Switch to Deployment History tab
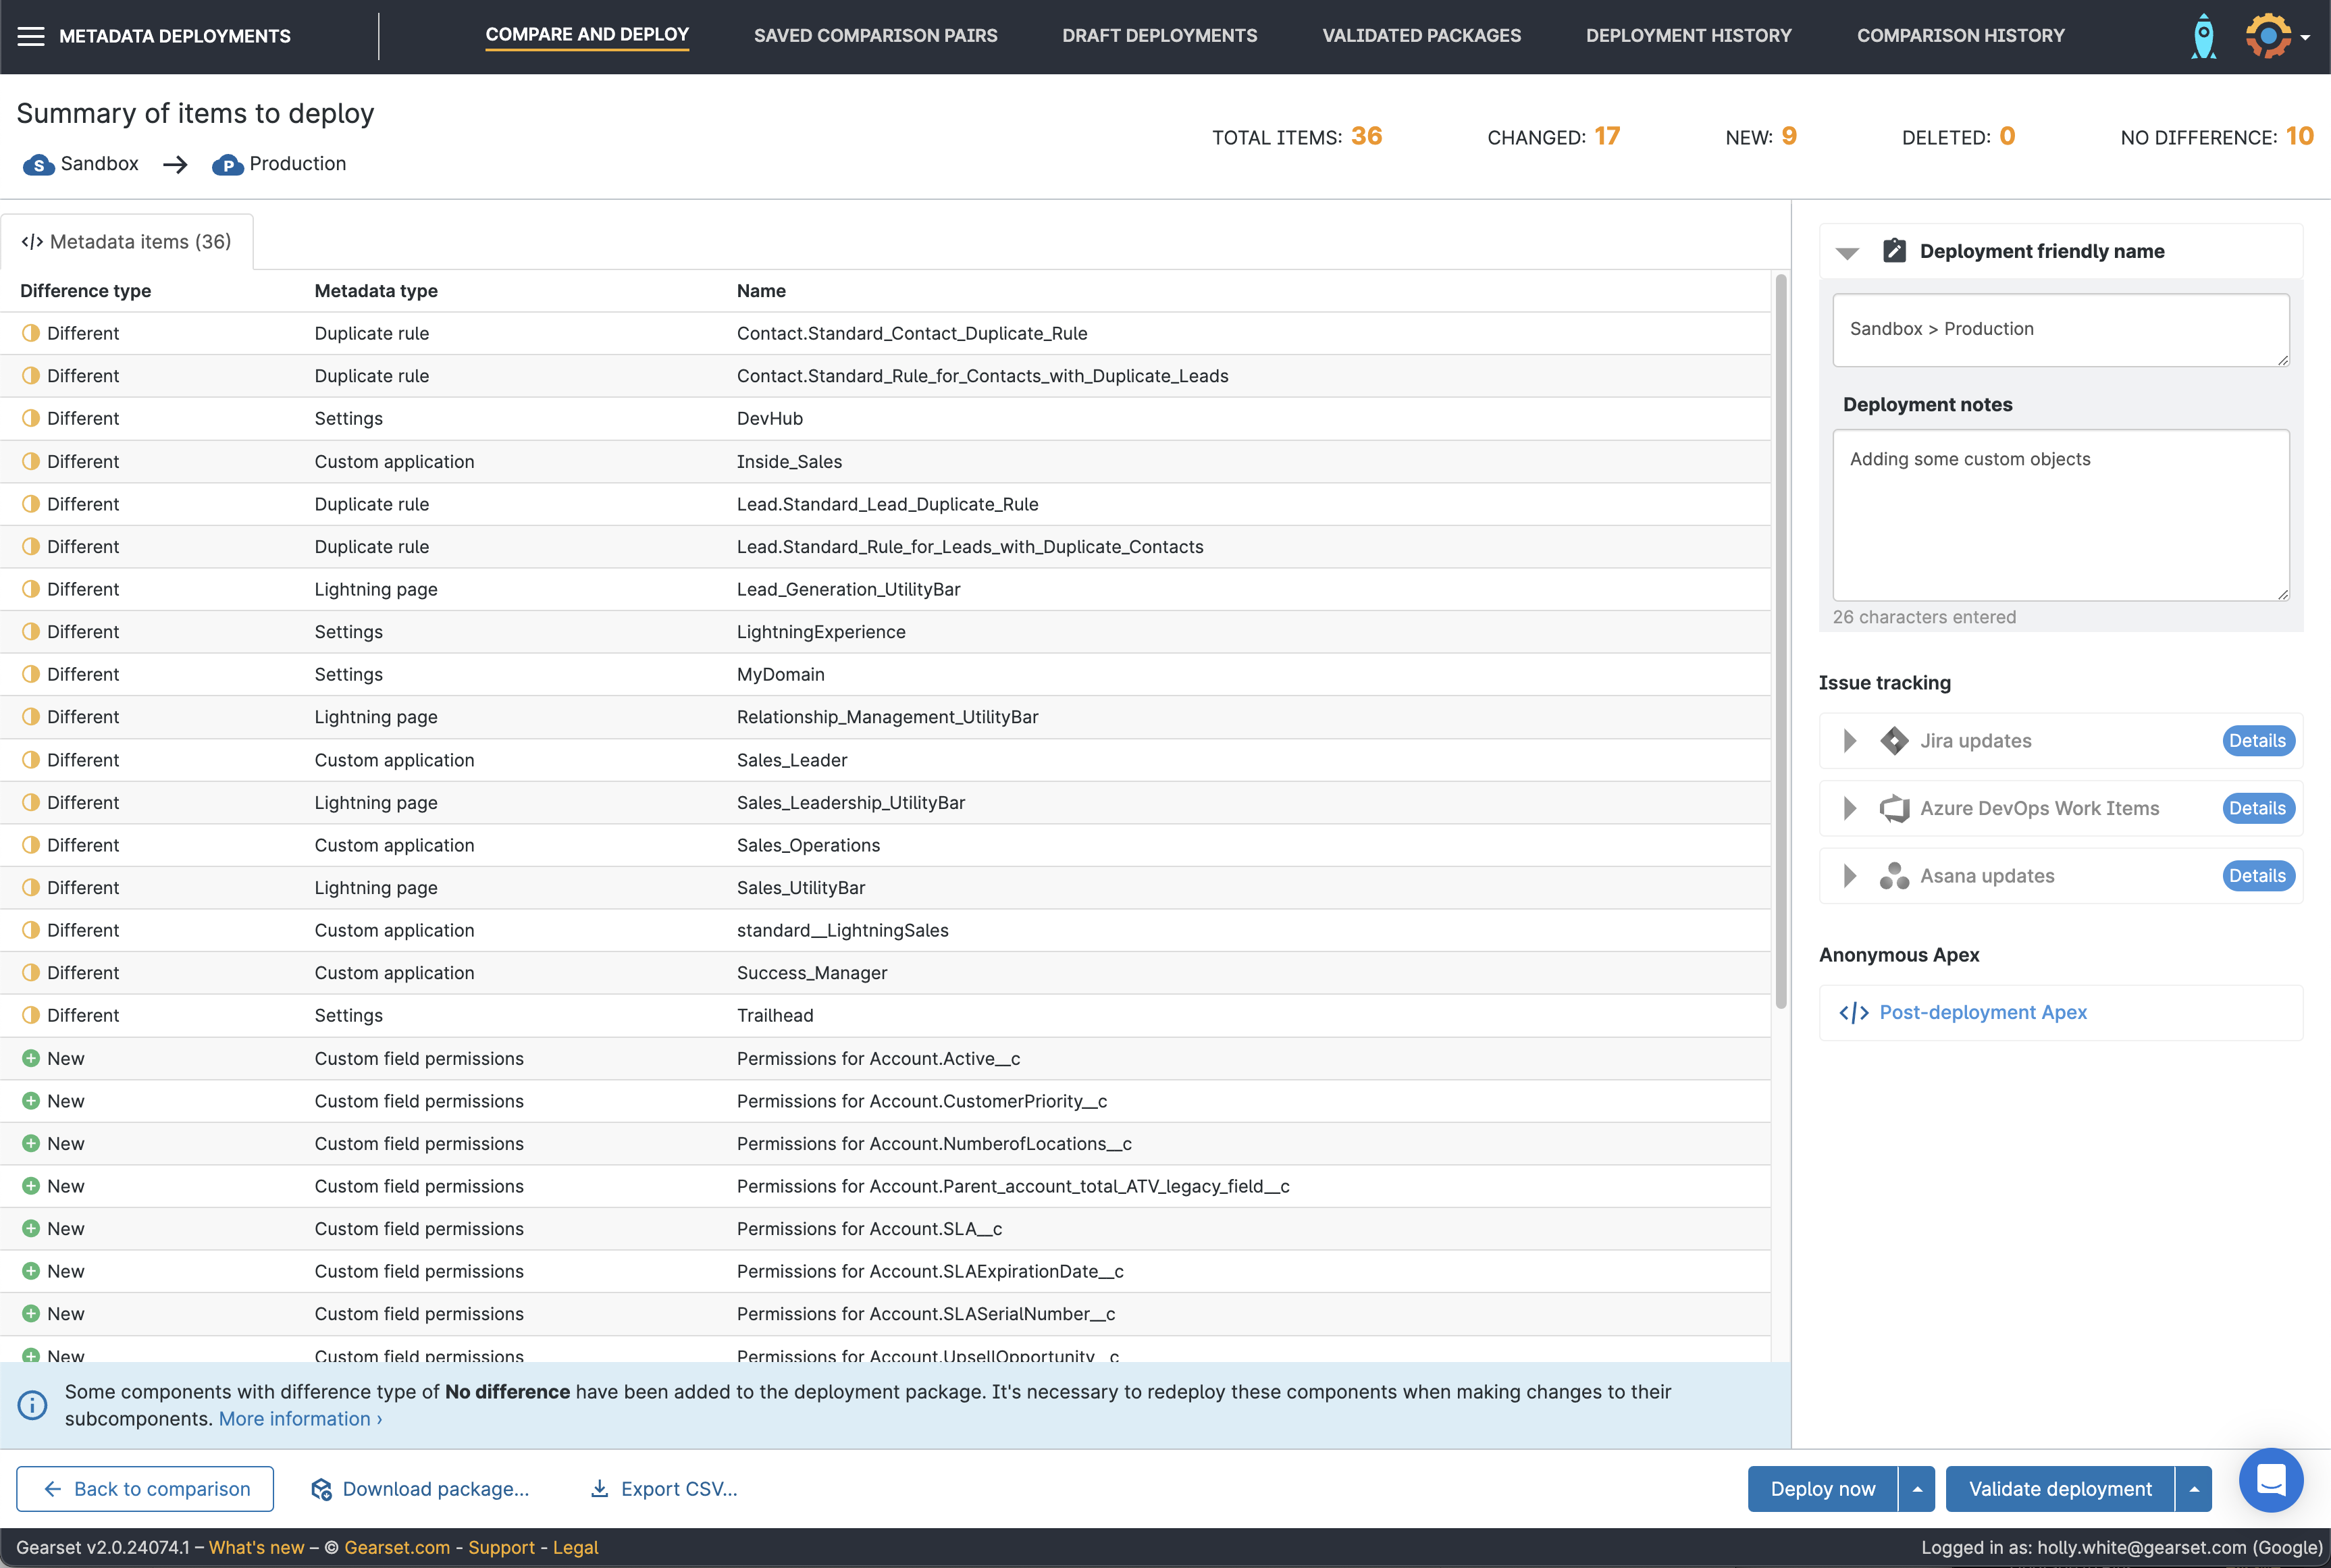The image size is (2331, 1568). click(1688, 36)
